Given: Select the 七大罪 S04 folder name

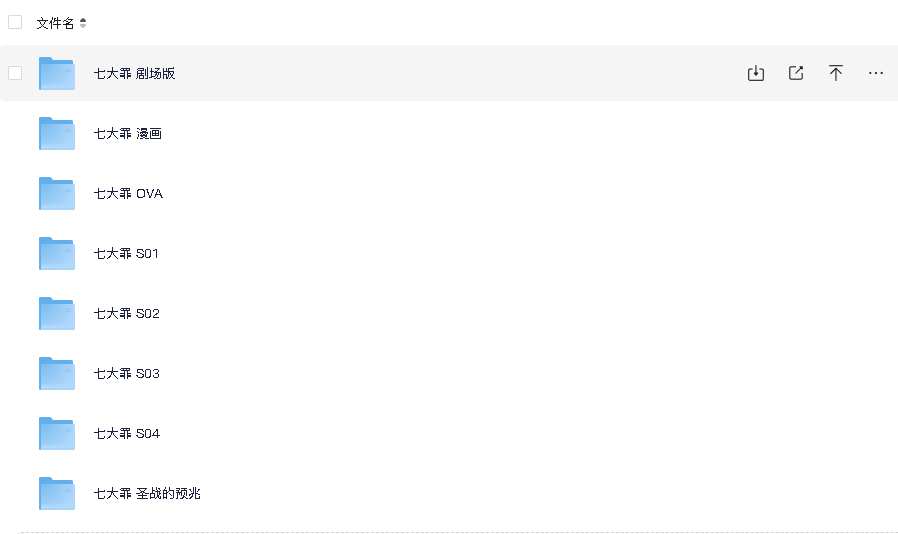Looking at the screenshot, I should 127,434.
